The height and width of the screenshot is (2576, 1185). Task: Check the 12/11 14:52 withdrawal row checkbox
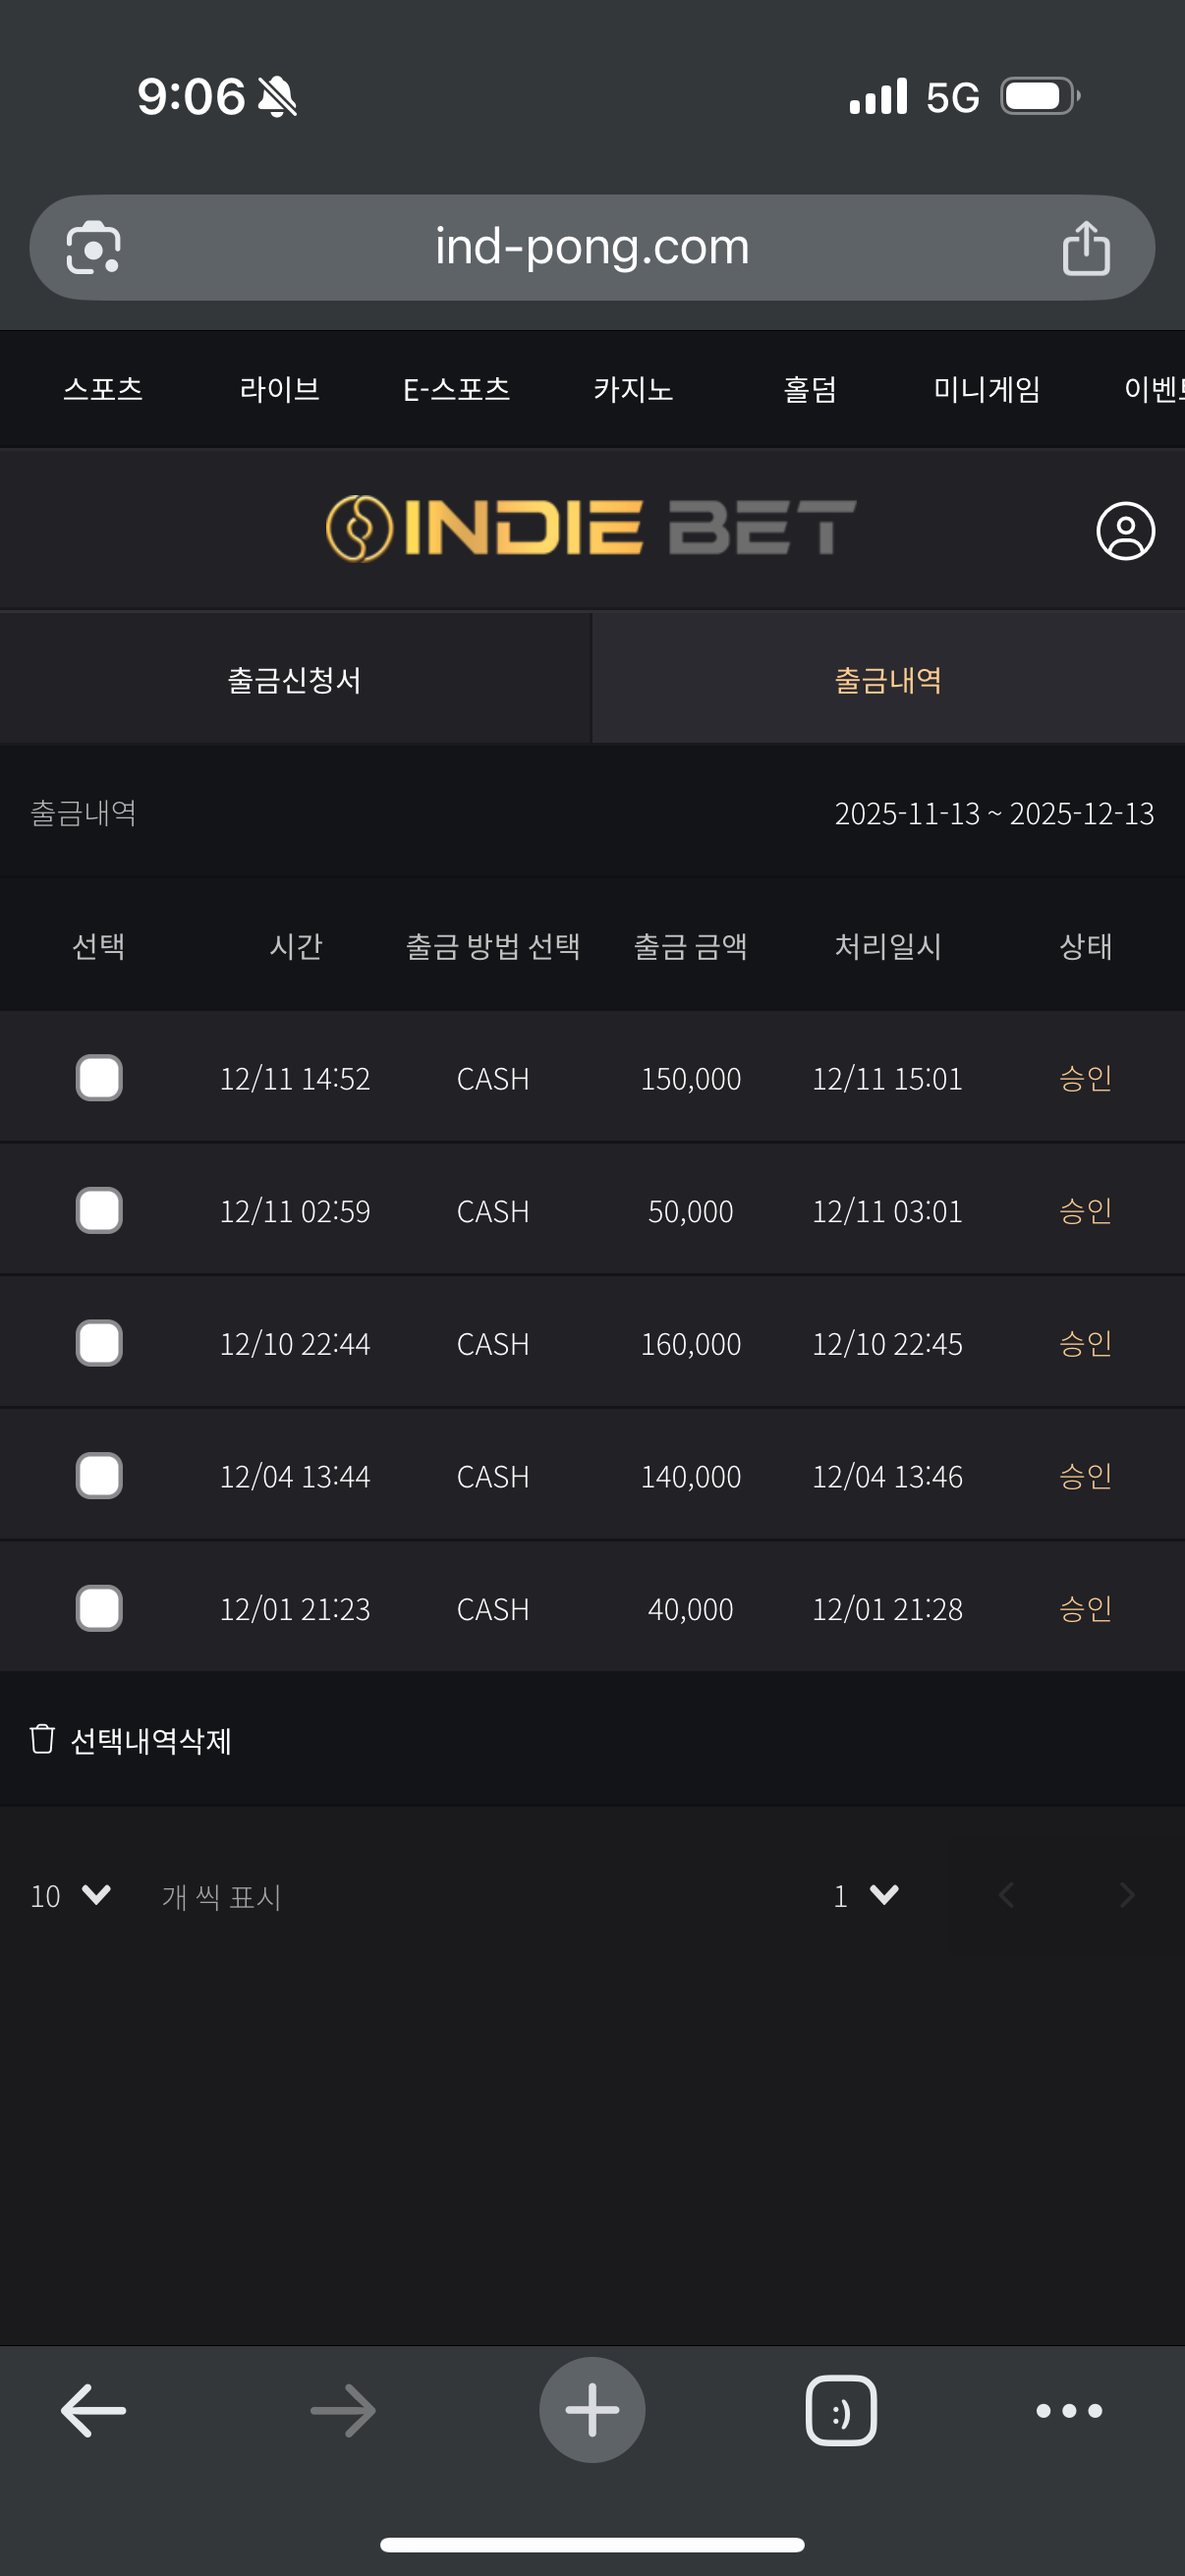coord(99,1078)
